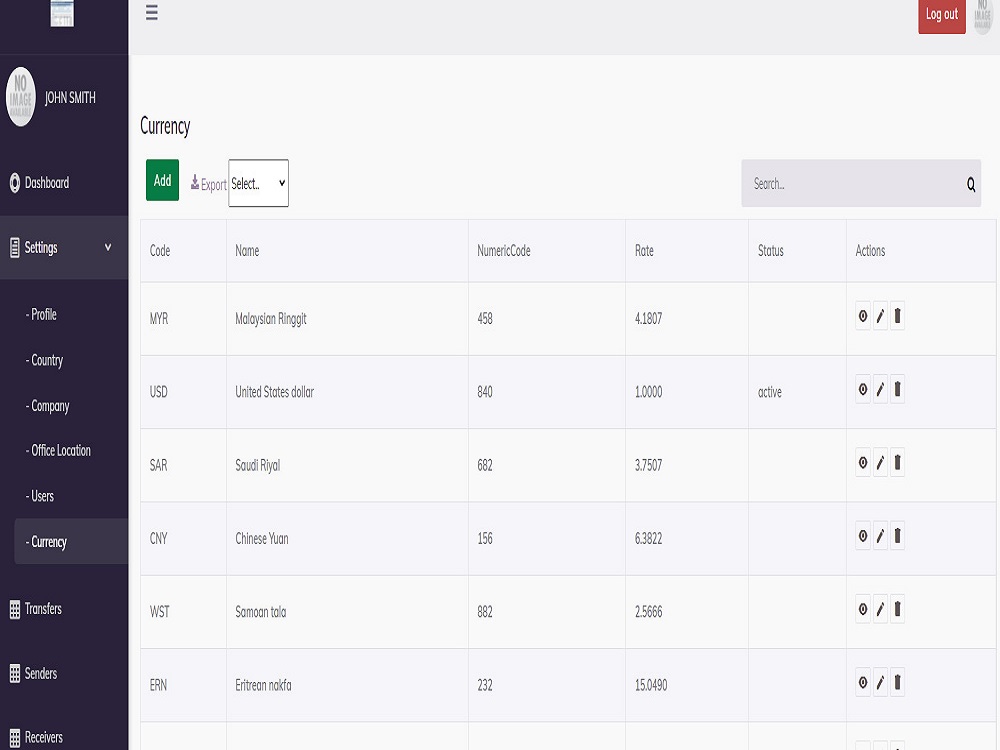View Saudi Riyal currency details
The image size is (1000, 750).
863,462
